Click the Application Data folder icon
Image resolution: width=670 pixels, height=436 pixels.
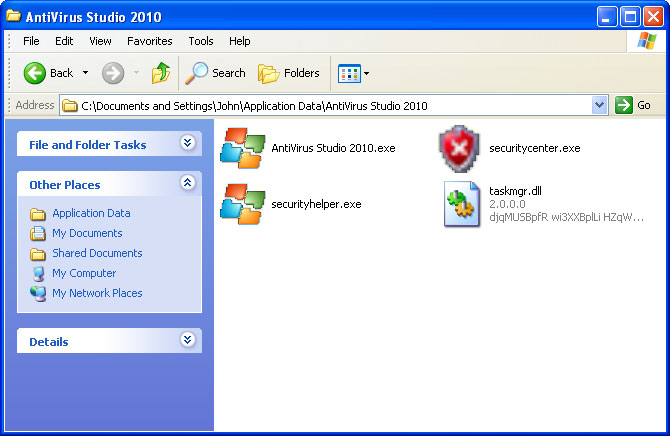click(x=38, y=214)
